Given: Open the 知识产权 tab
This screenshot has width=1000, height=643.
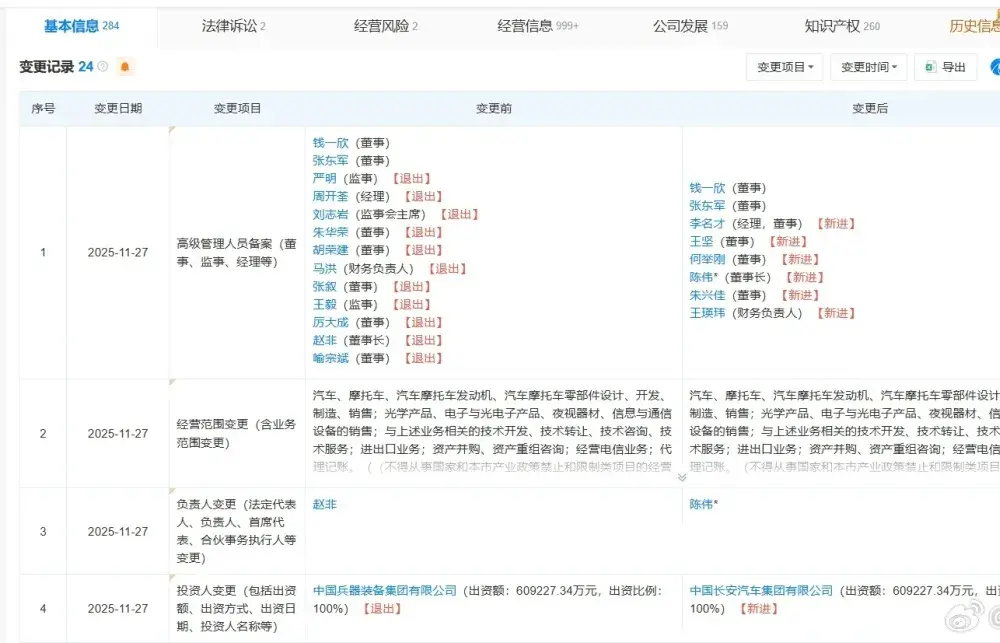Looking at the screenshot, I should 842,26.
